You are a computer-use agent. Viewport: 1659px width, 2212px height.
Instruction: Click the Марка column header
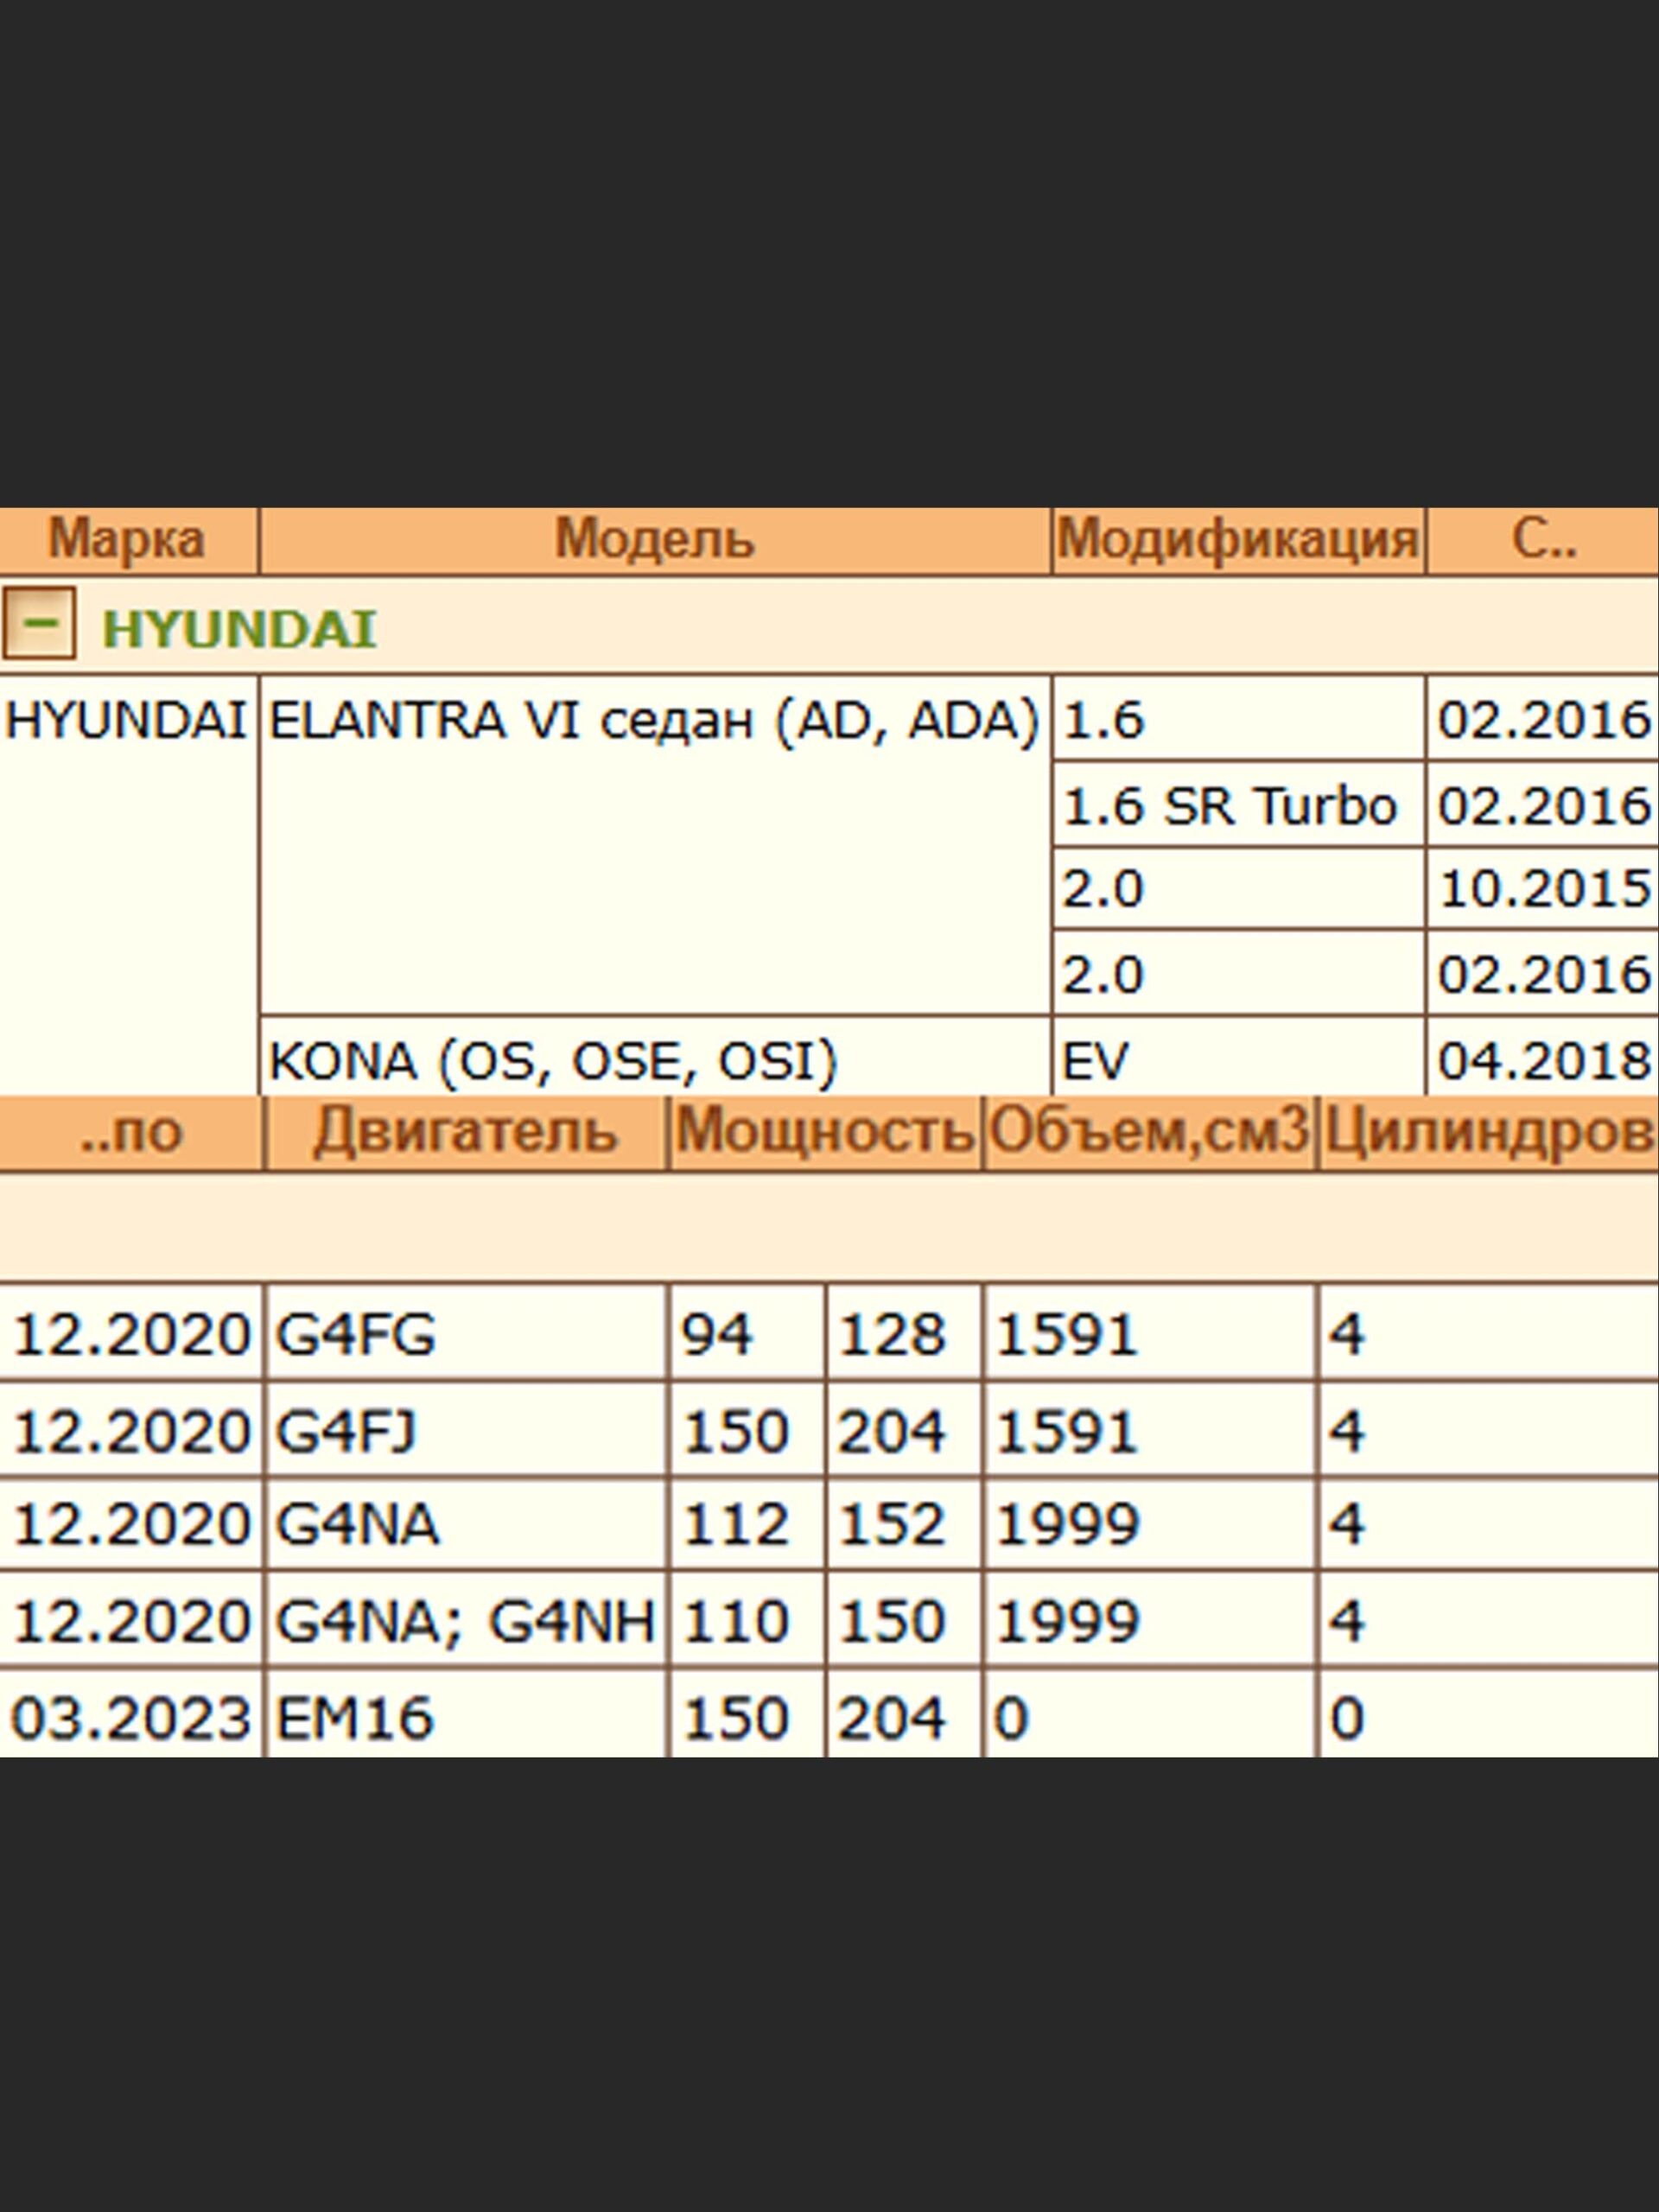[x=127, y=540]
